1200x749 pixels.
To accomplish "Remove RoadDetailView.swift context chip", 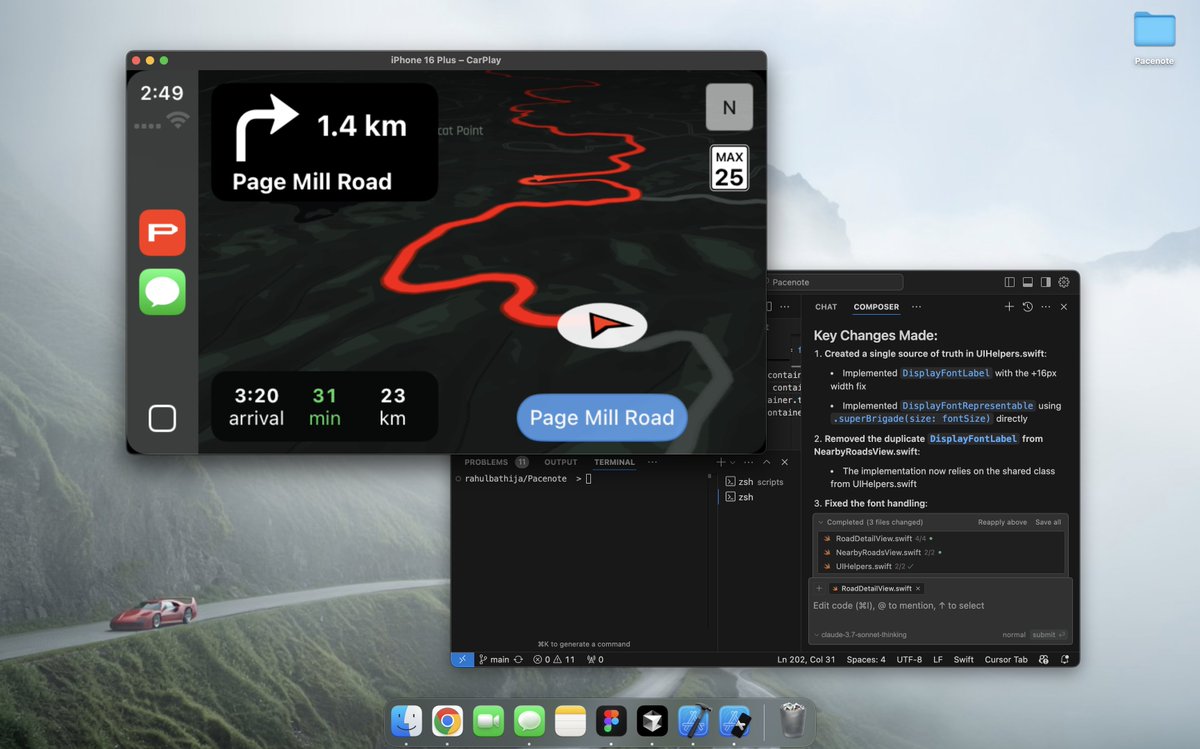I will (918, 588).
